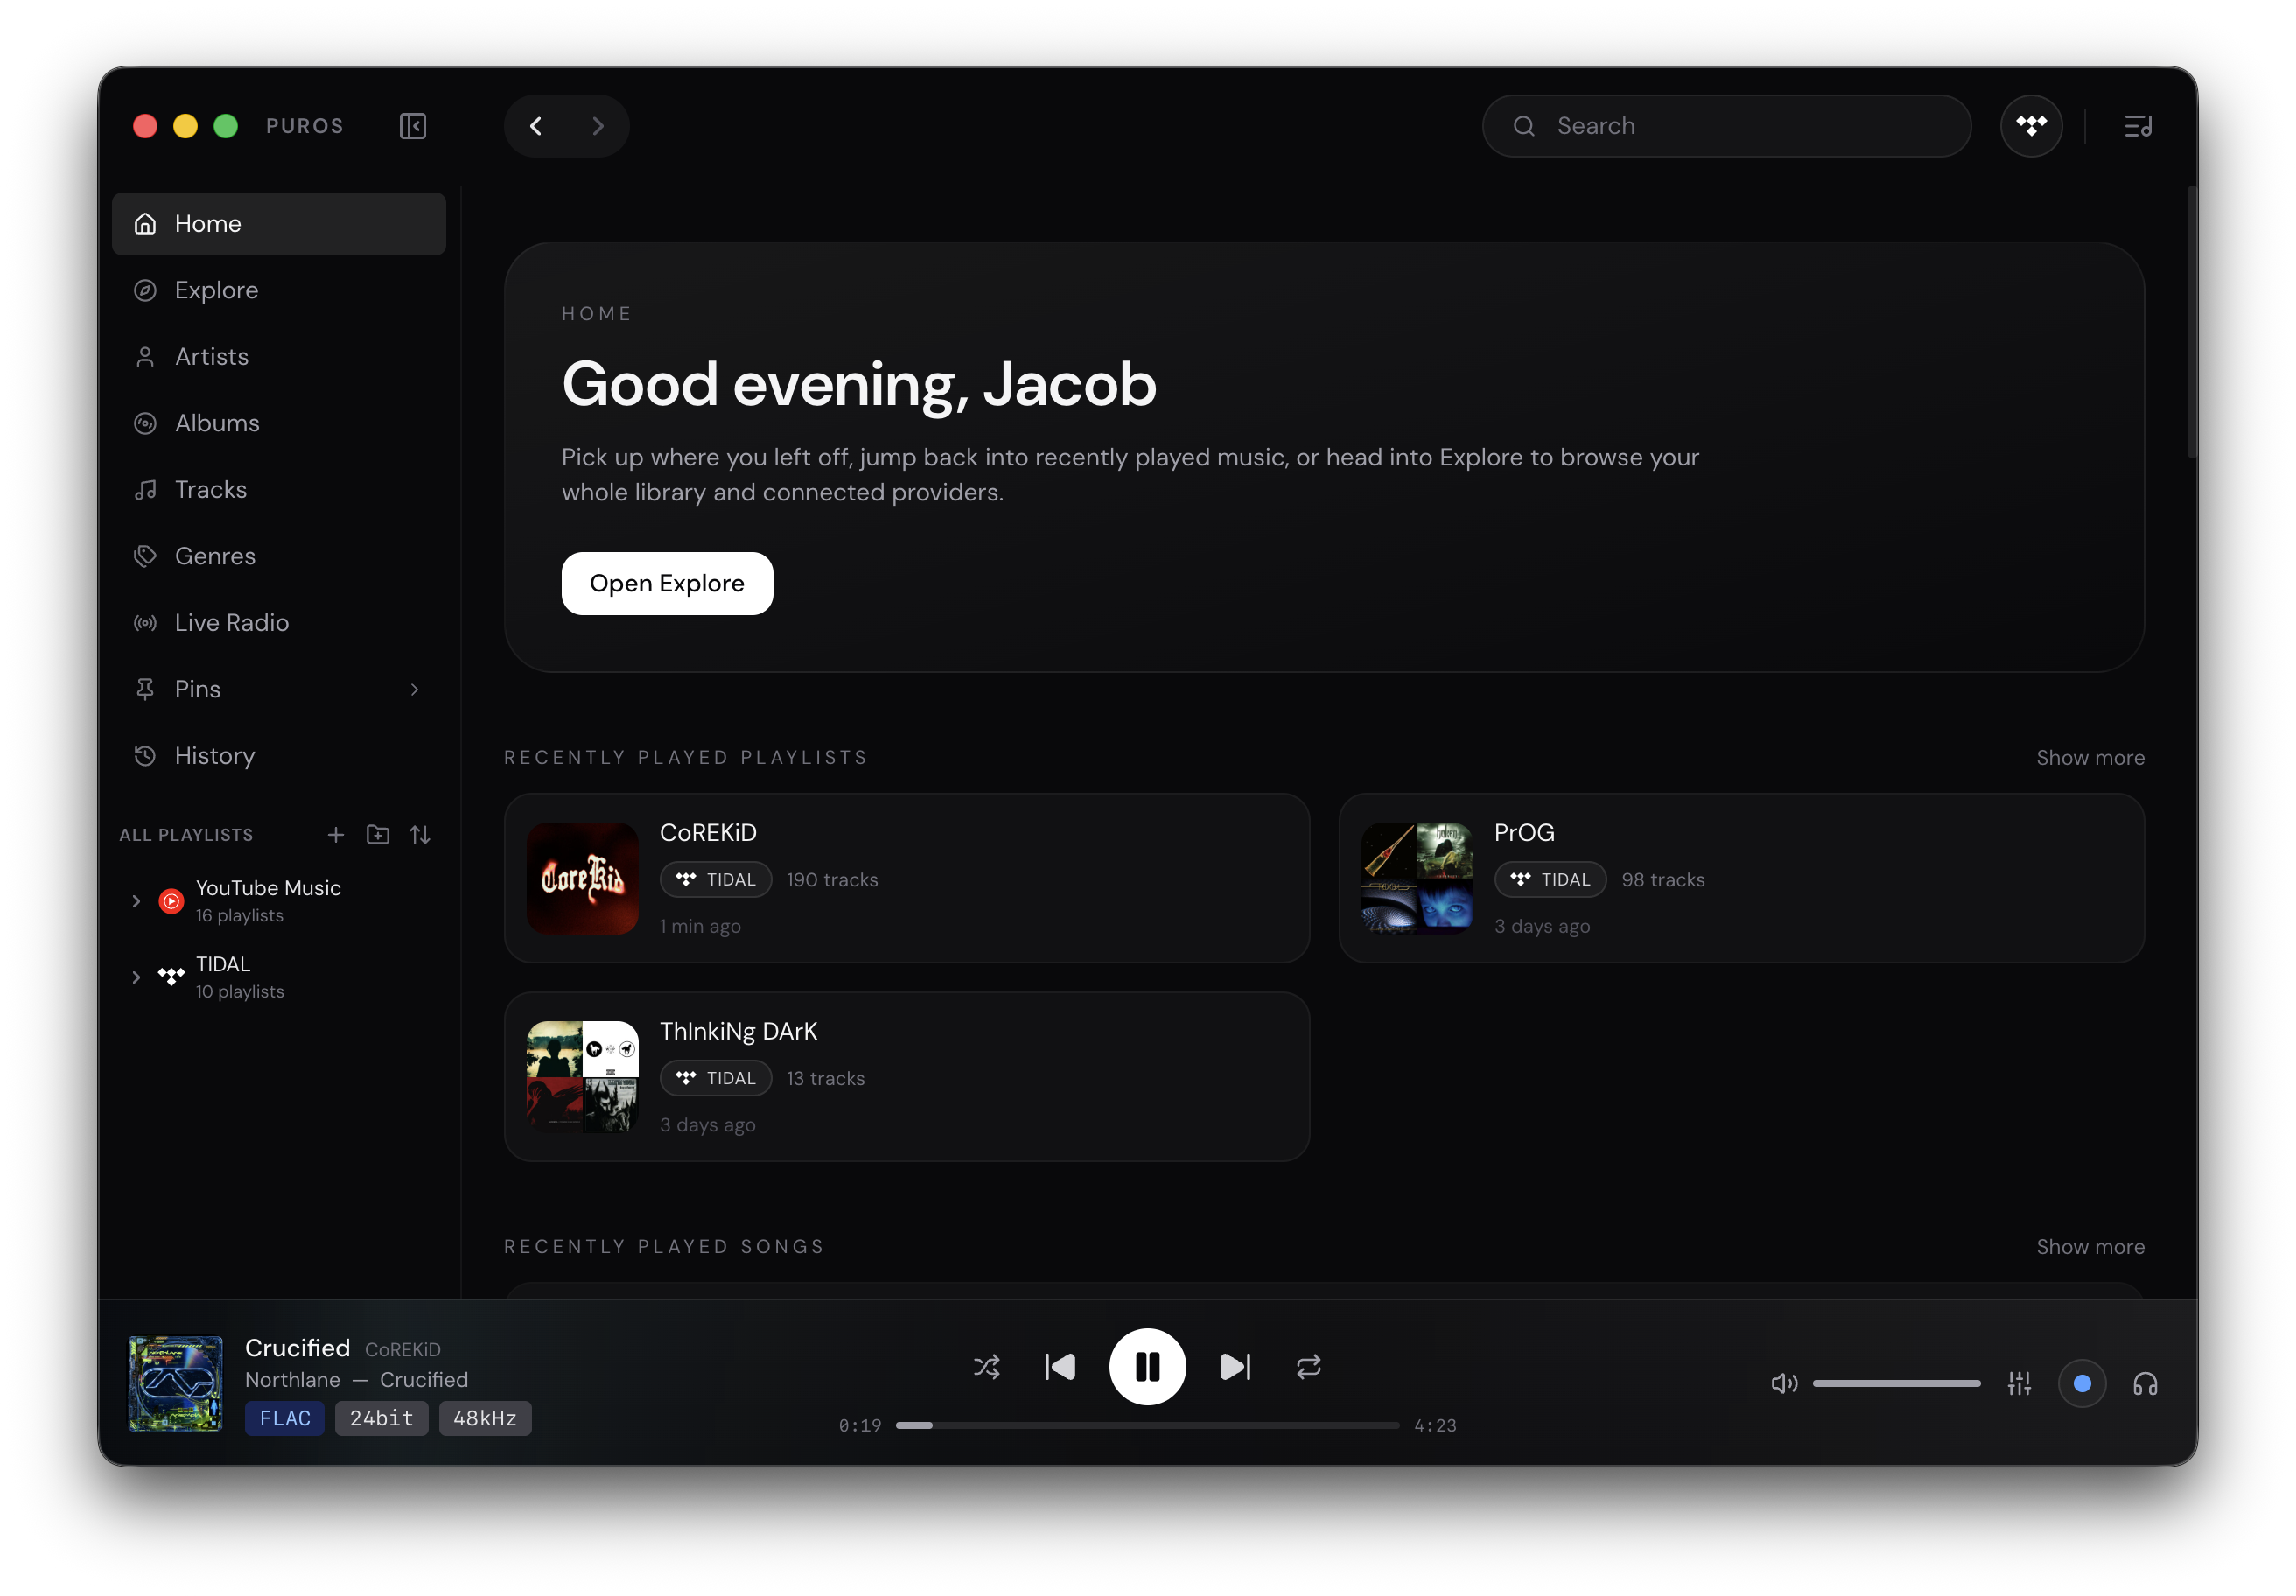
Task: Collapse the sidebar panel icon
Action: coord(413,126)
